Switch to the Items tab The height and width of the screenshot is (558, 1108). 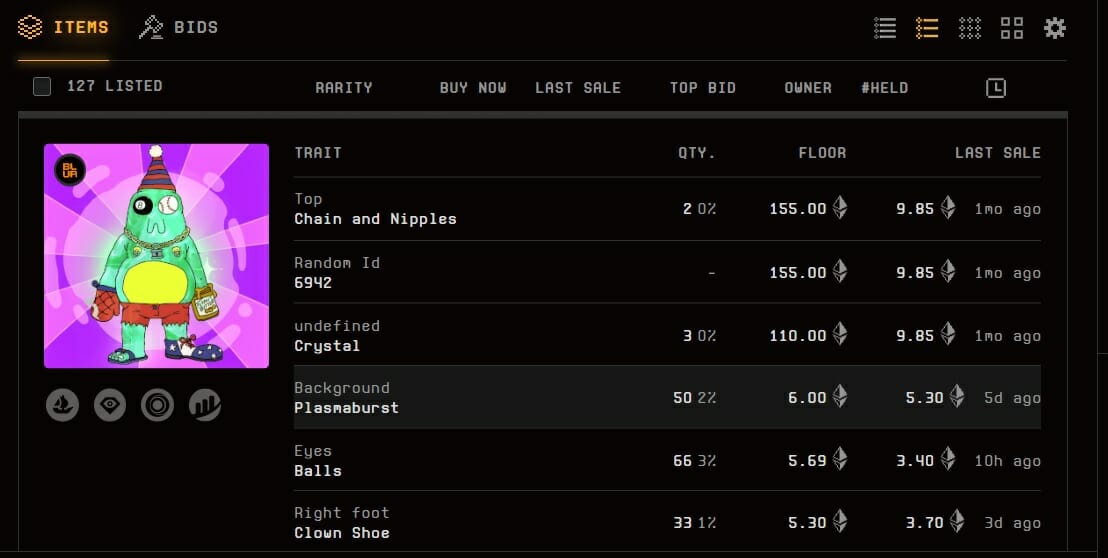tap(64, 28)
